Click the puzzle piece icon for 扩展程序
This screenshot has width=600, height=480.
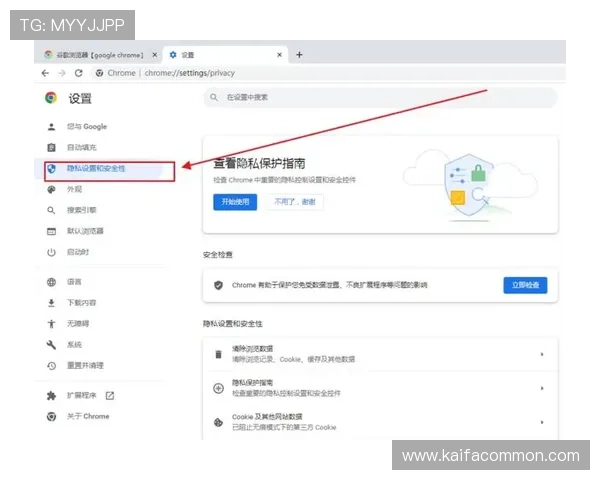(51, 396)
